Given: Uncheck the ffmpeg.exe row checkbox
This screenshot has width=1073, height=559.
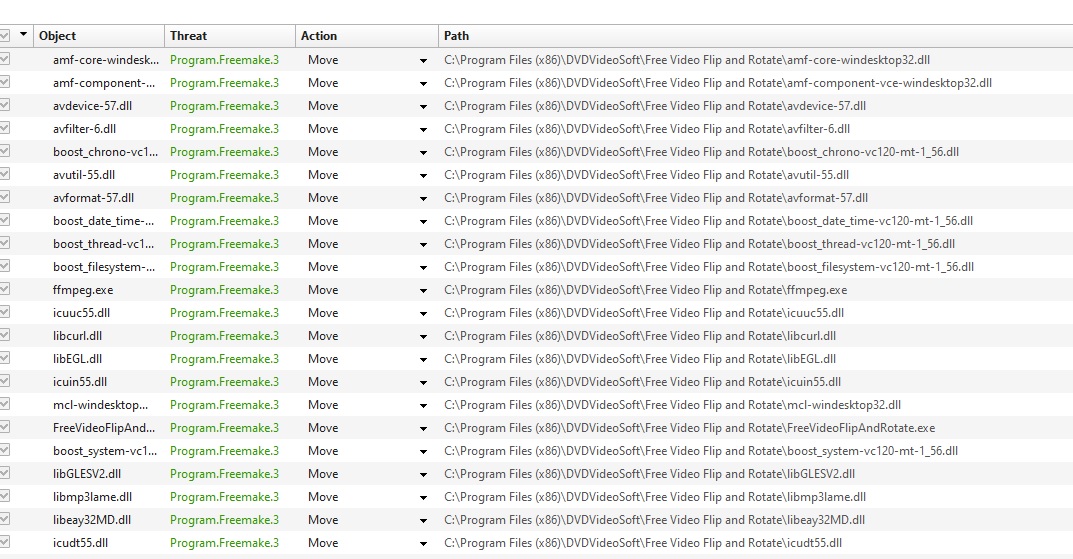Looking at the screenshot, I should 6,289.
